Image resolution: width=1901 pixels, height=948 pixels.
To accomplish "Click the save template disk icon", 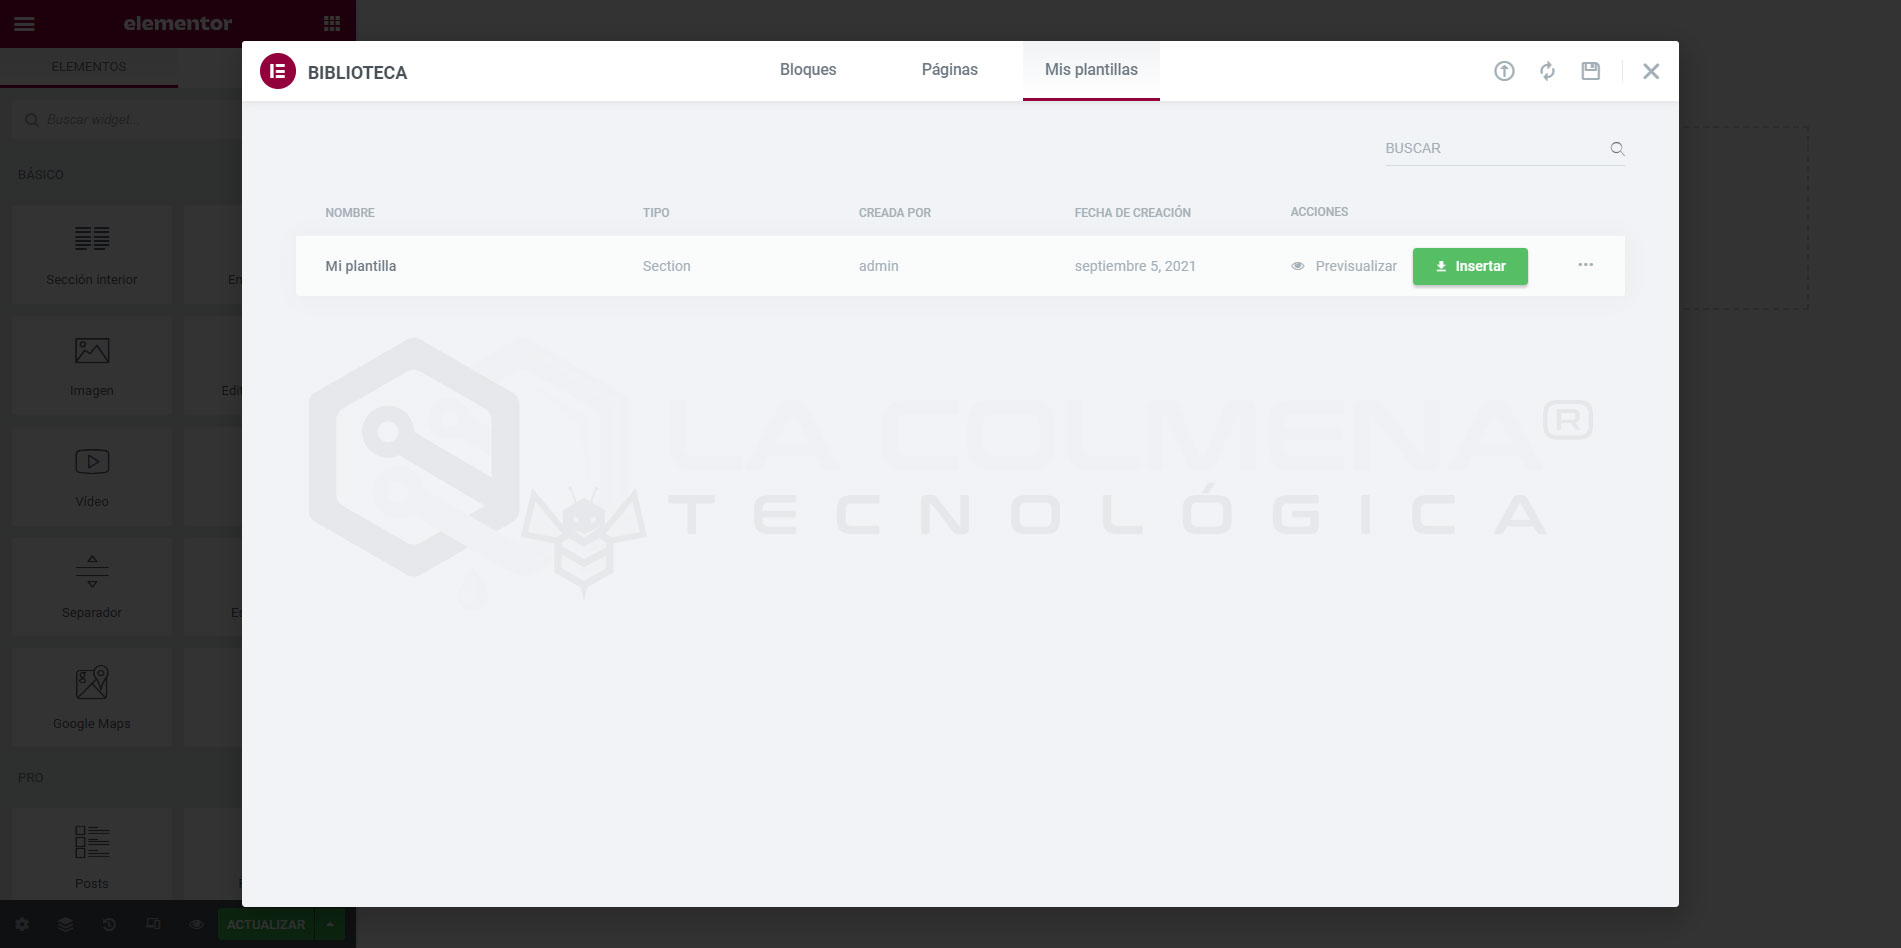I will (x=1590, y=71).
